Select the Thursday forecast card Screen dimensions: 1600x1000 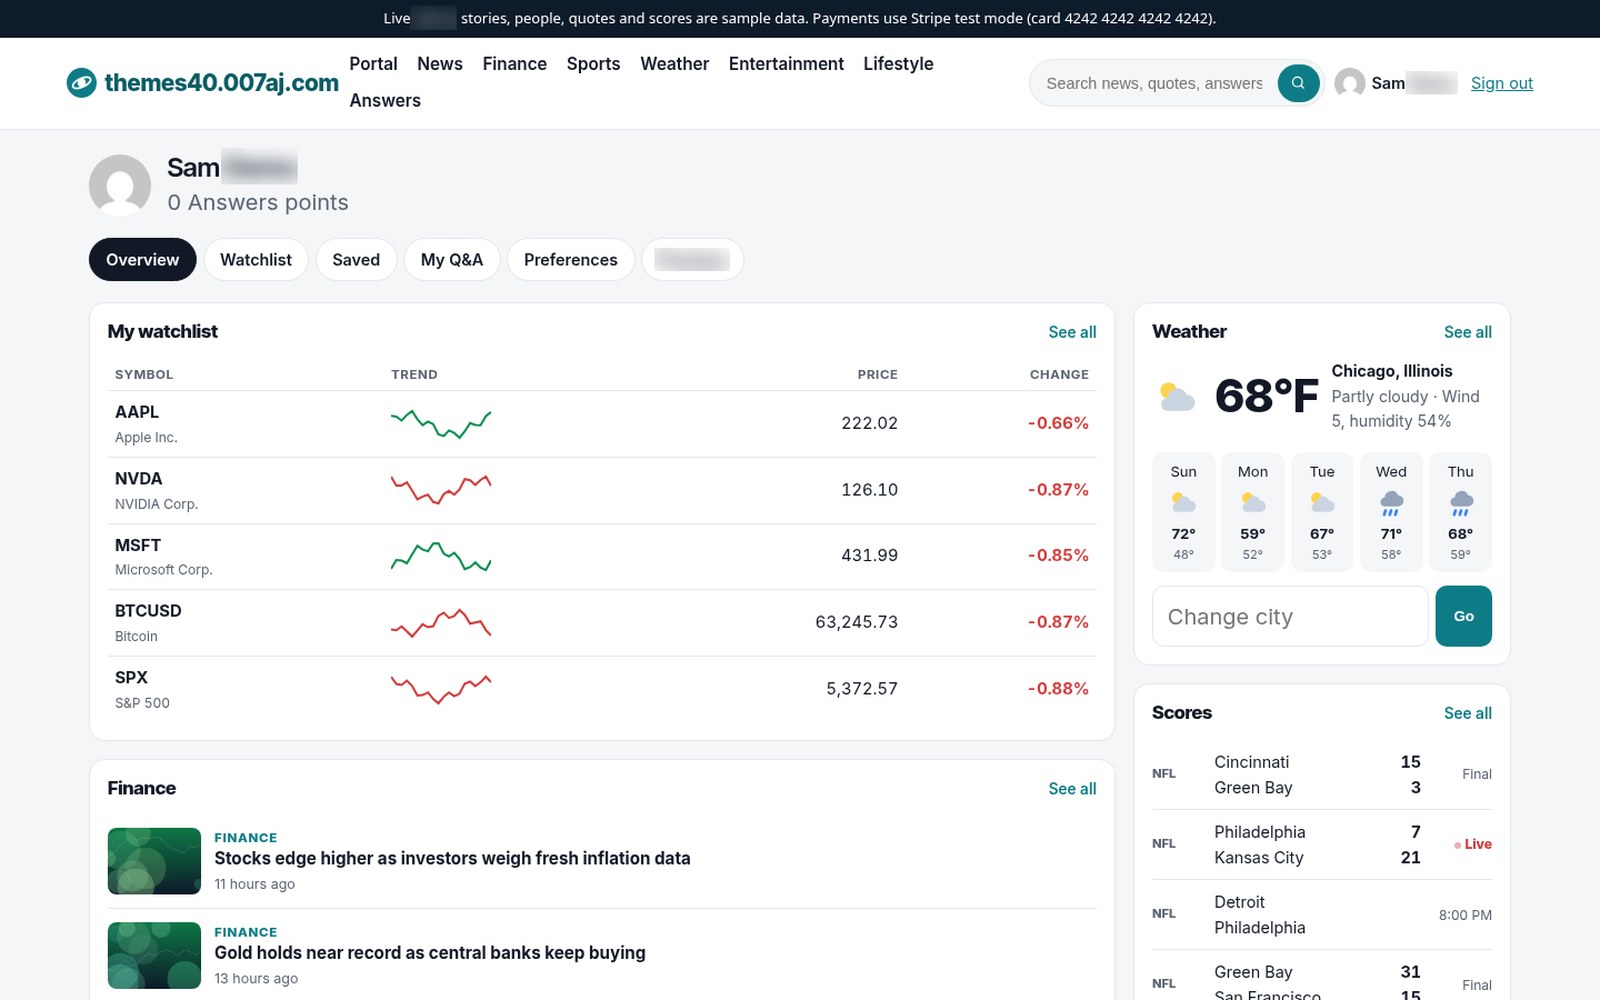[x=1460, y=512]
